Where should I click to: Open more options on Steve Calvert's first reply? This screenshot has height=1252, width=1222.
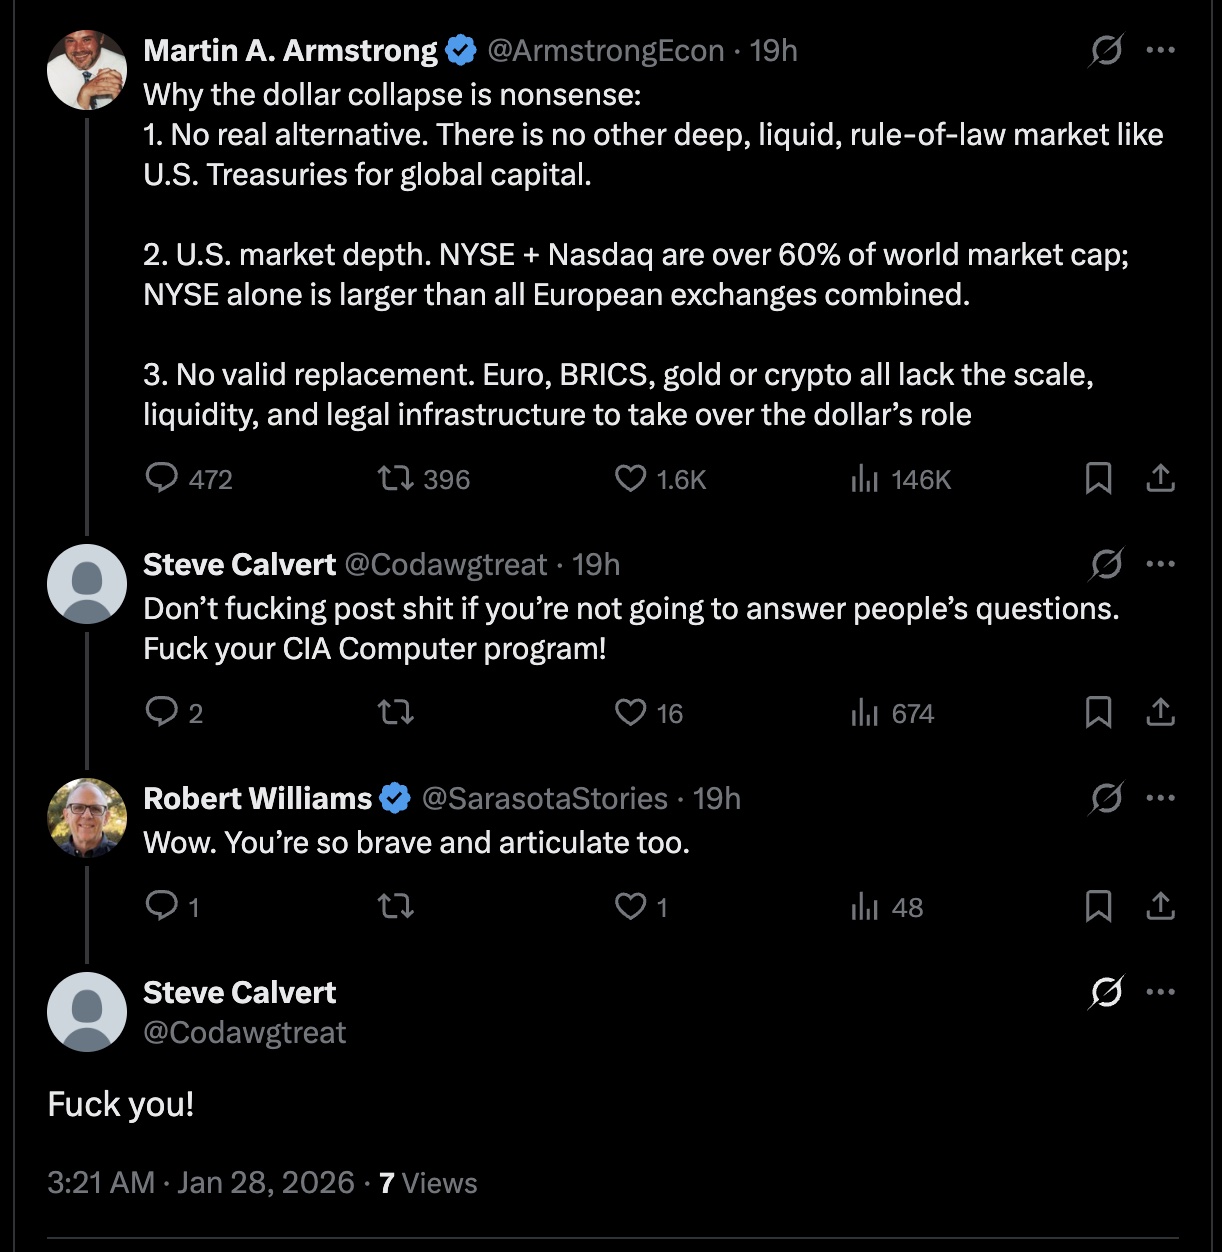pos(1161,564)
